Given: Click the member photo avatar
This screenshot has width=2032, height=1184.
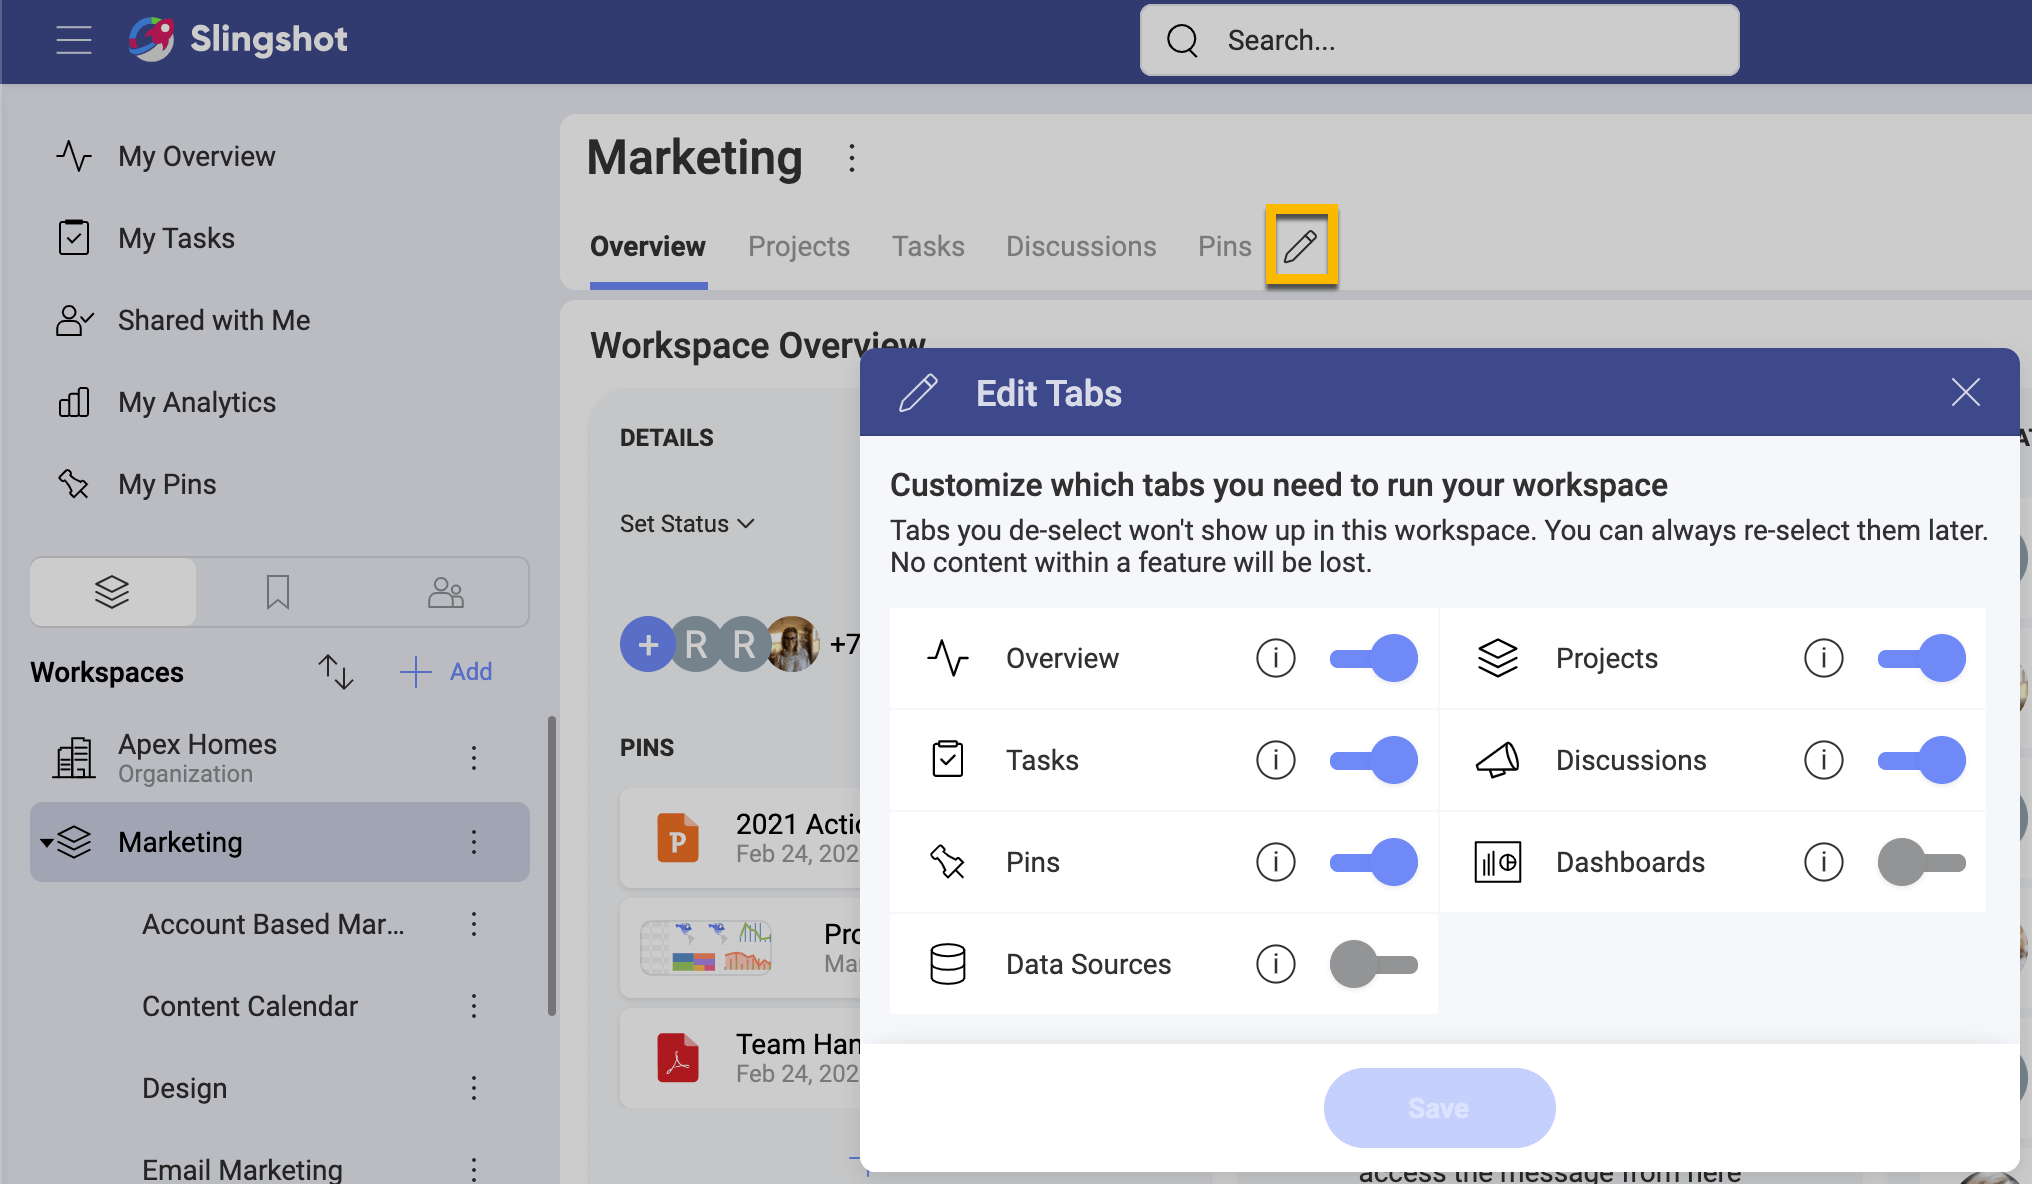Looking at the screenshot, I should click(x=793, y=644).
